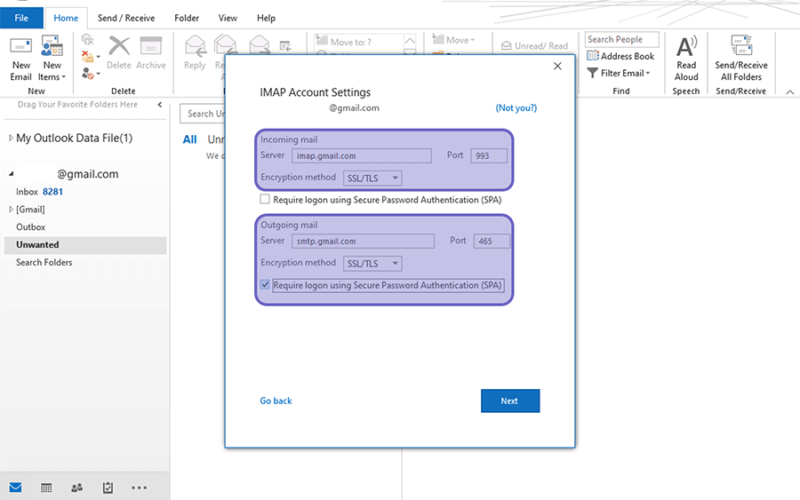The image size is (800, 500).
Task: Click the All filter in message list
Action: point(190,139)
